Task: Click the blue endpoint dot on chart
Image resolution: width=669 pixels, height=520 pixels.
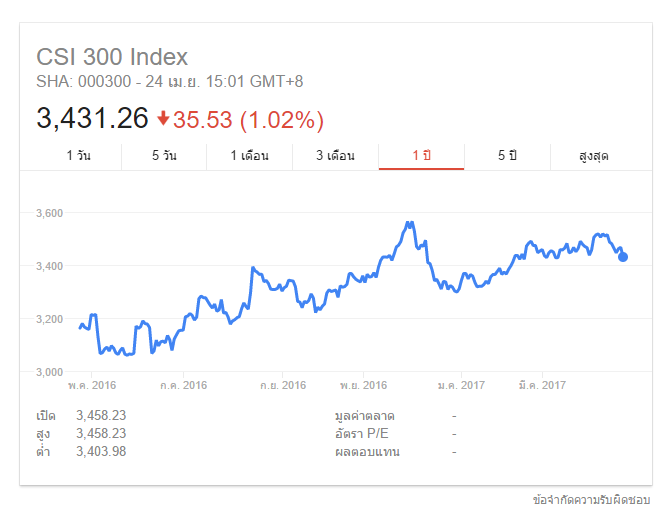Action: tap(623, 257)
